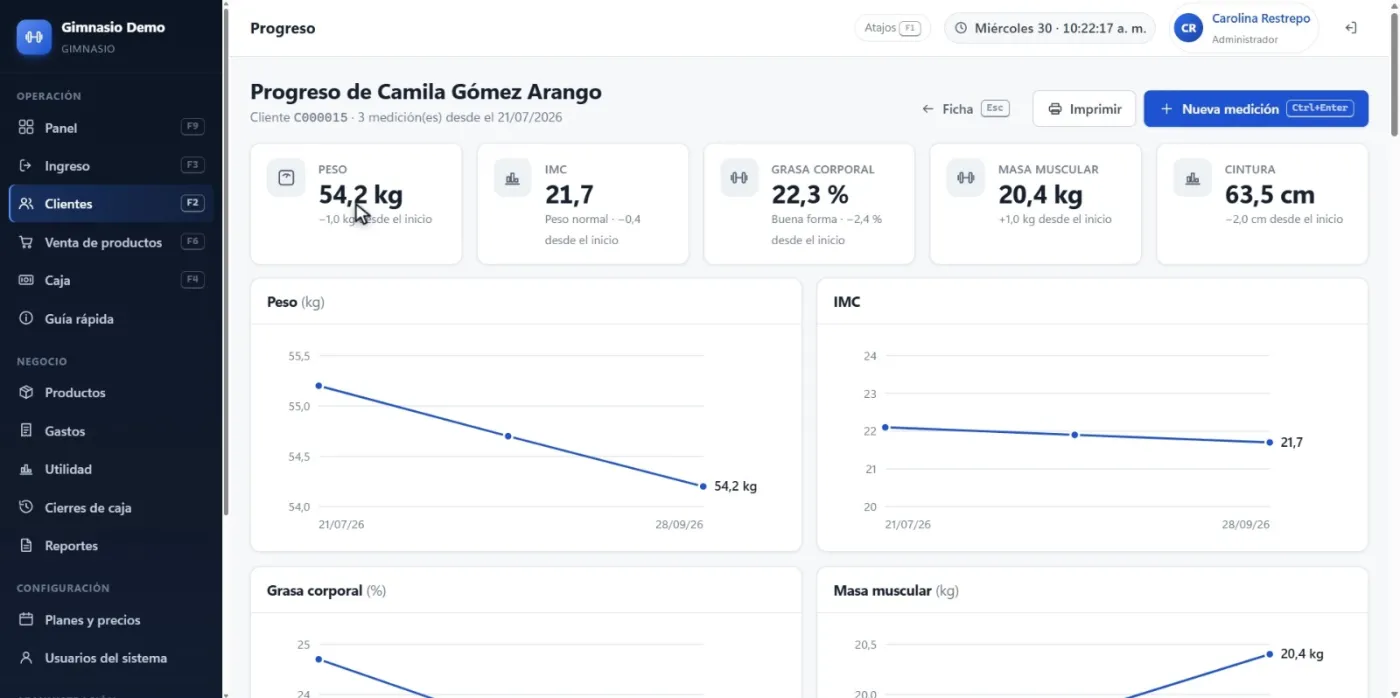Click the date and time clock pill
Screen dimensions: 1400x698
[1050, 28]
